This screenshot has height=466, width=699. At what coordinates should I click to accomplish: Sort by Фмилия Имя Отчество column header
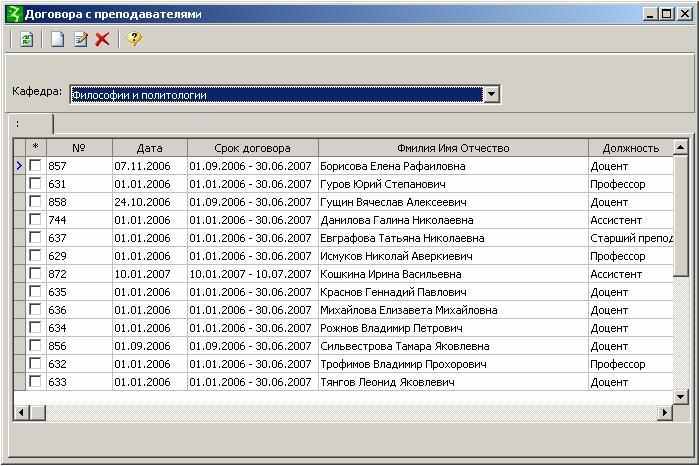(453, 148)
